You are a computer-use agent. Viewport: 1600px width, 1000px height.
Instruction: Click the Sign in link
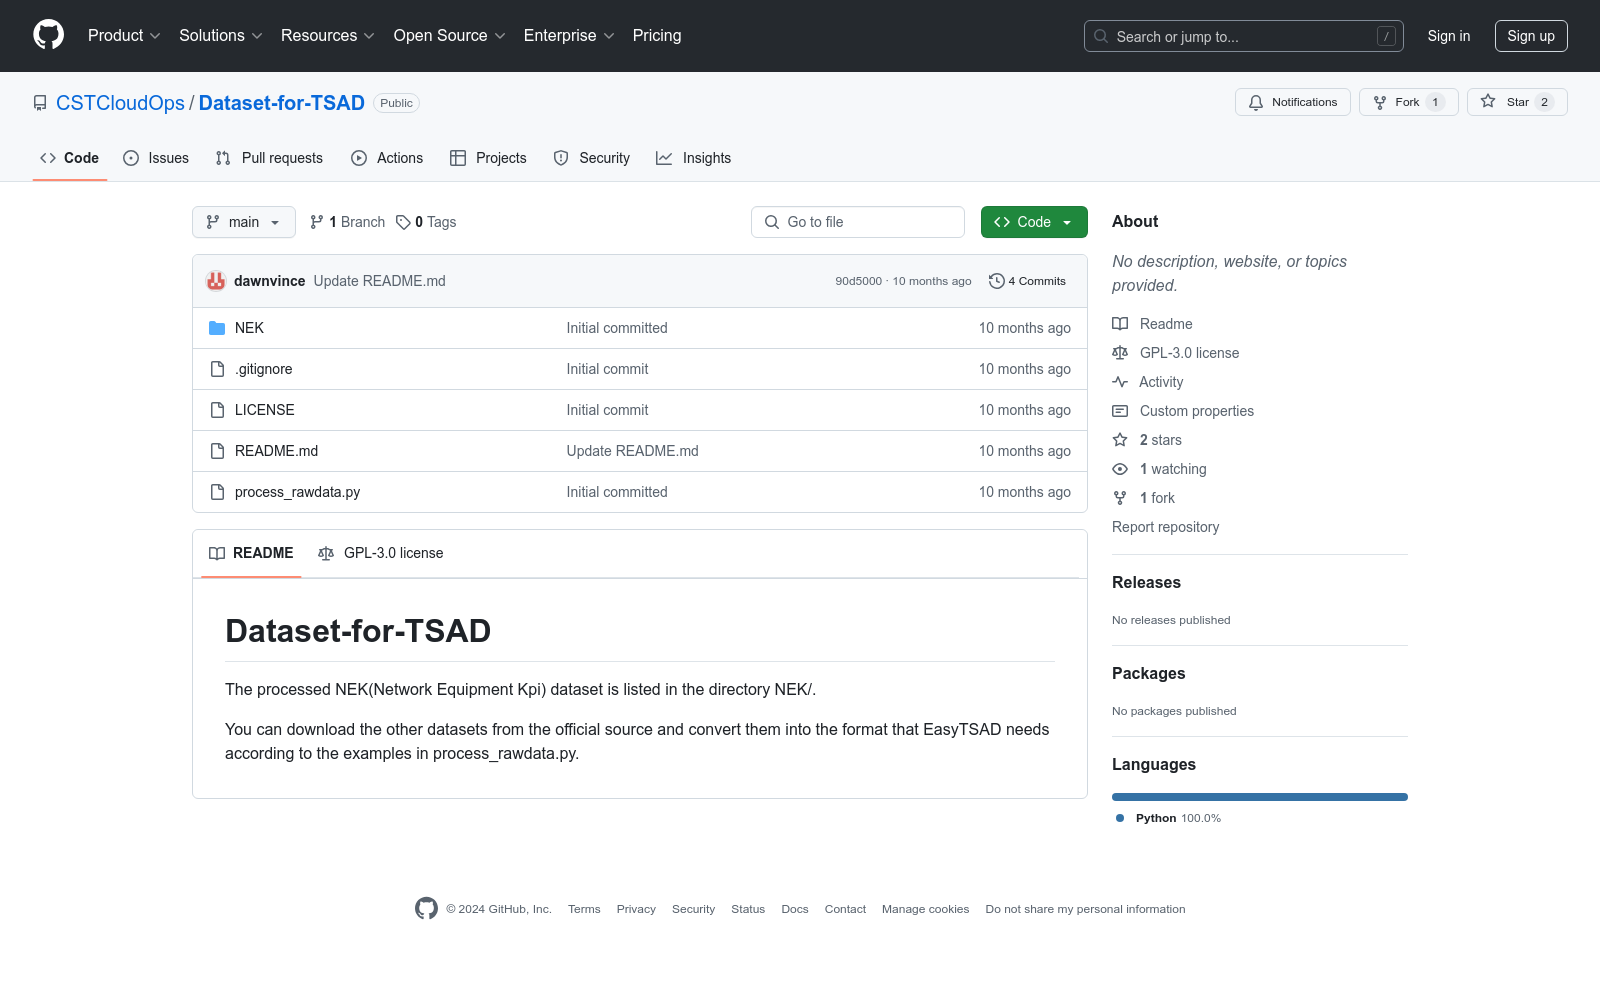click(1449, 36)
